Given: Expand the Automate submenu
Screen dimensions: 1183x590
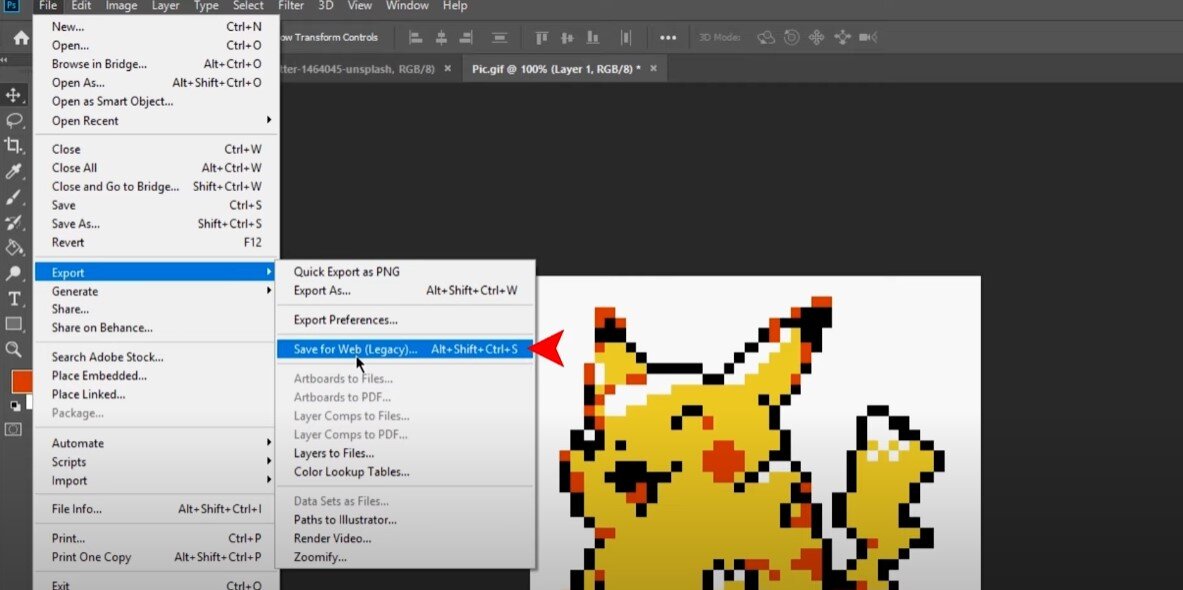Looking at the screenshot, I should tap(78, 443).
